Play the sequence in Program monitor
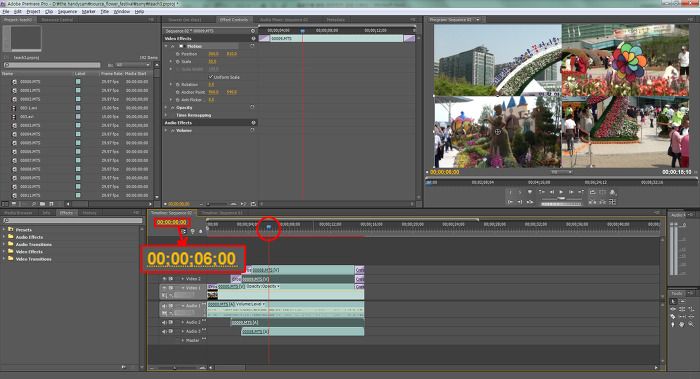This screenshot has height=379, width=700. click(561, 192)
